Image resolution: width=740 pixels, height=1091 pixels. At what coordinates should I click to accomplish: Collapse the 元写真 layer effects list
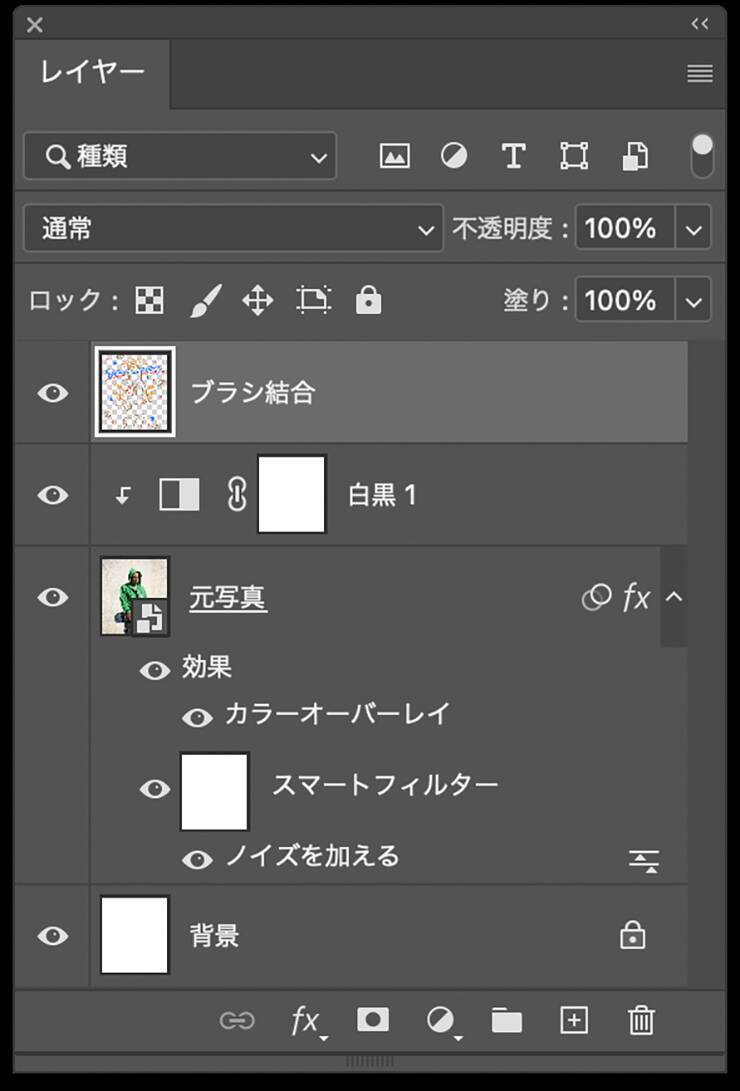[674, 597]
